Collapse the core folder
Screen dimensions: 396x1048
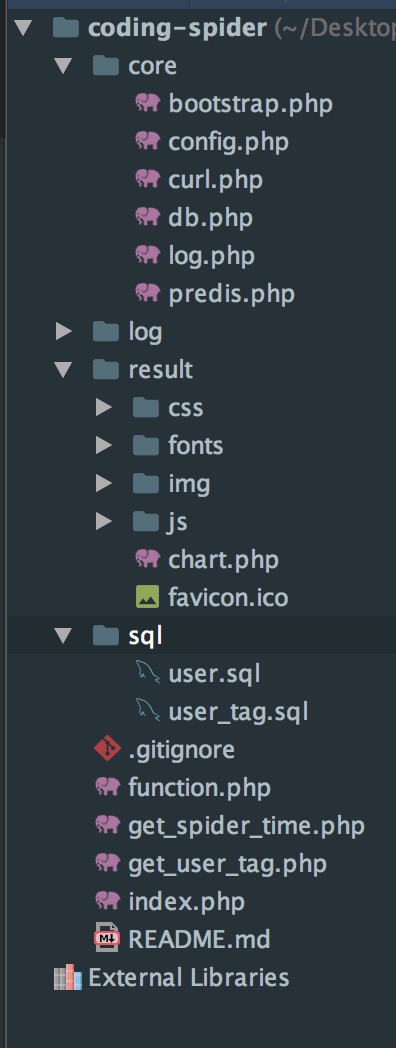64,66
